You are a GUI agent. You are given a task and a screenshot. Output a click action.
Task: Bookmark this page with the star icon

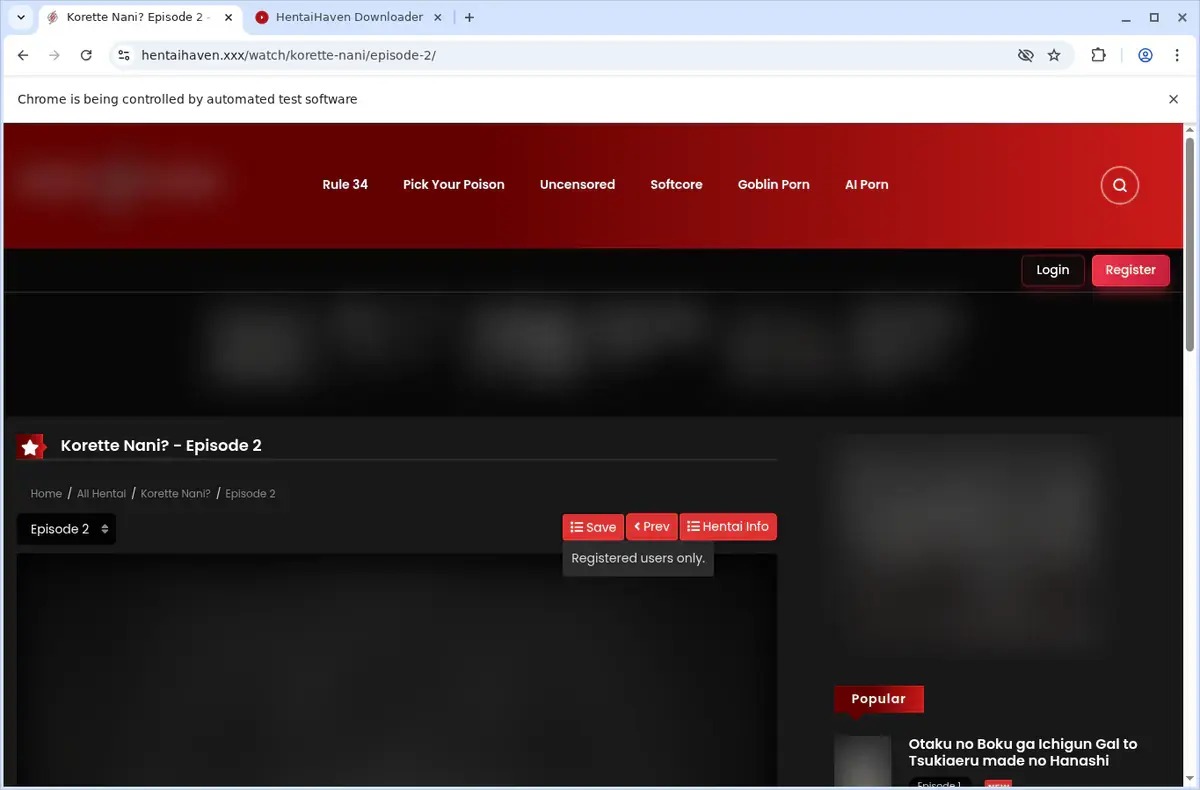[x=1054, y=55]
